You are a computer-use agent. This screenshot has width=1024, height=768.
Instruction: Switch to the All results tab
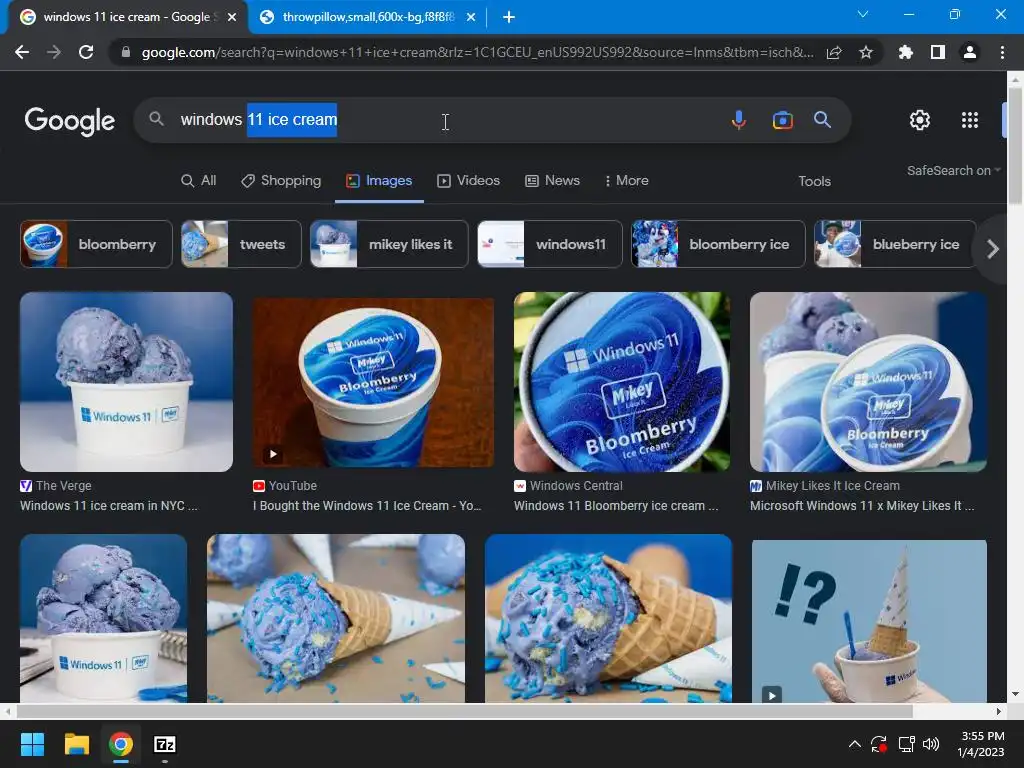199,181
